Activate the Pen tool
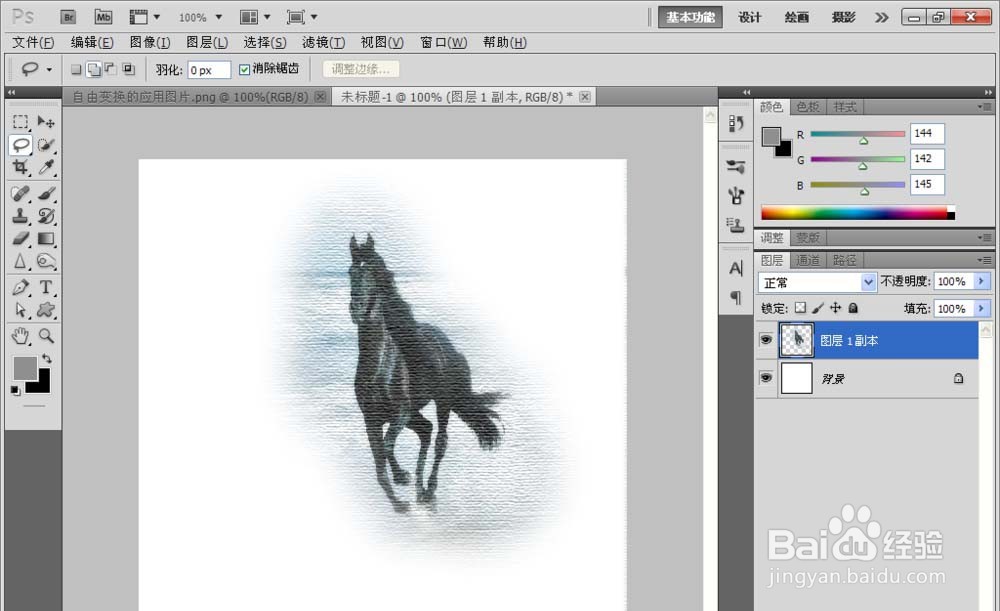 (x=20, y=288)
